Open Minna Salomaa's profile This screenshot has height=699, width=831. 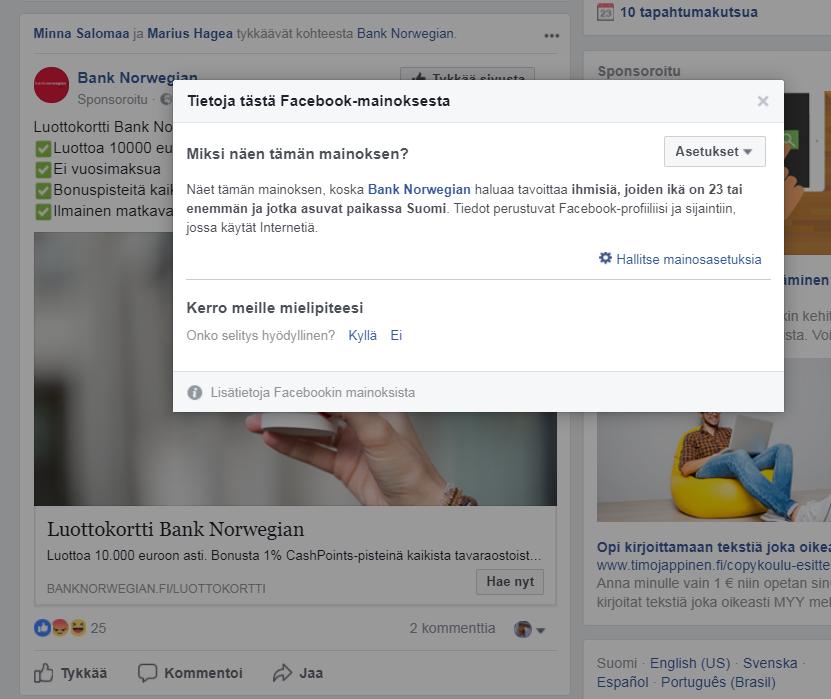coord(81,33)
